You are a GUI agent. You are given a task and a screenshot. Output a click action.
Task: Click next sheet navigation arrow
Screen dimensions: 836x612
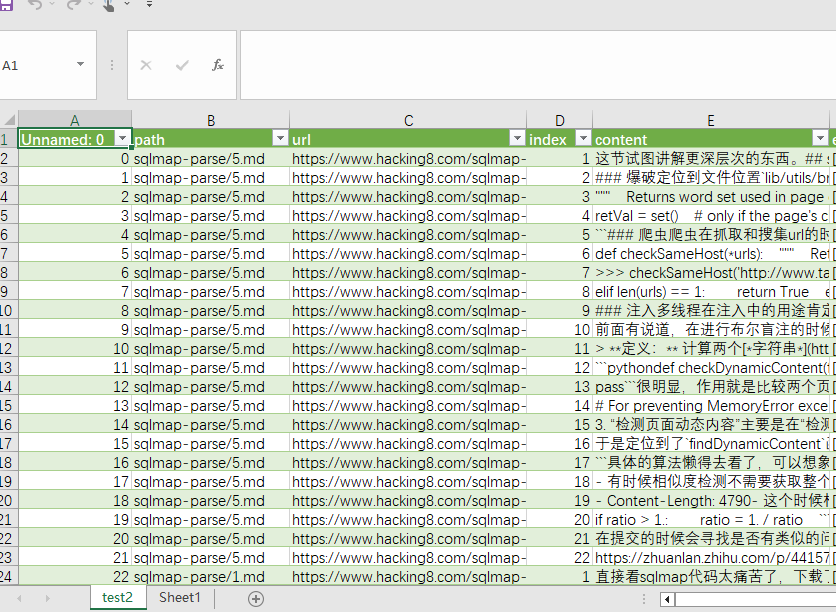pyautogui.click(x=47, y=599)
